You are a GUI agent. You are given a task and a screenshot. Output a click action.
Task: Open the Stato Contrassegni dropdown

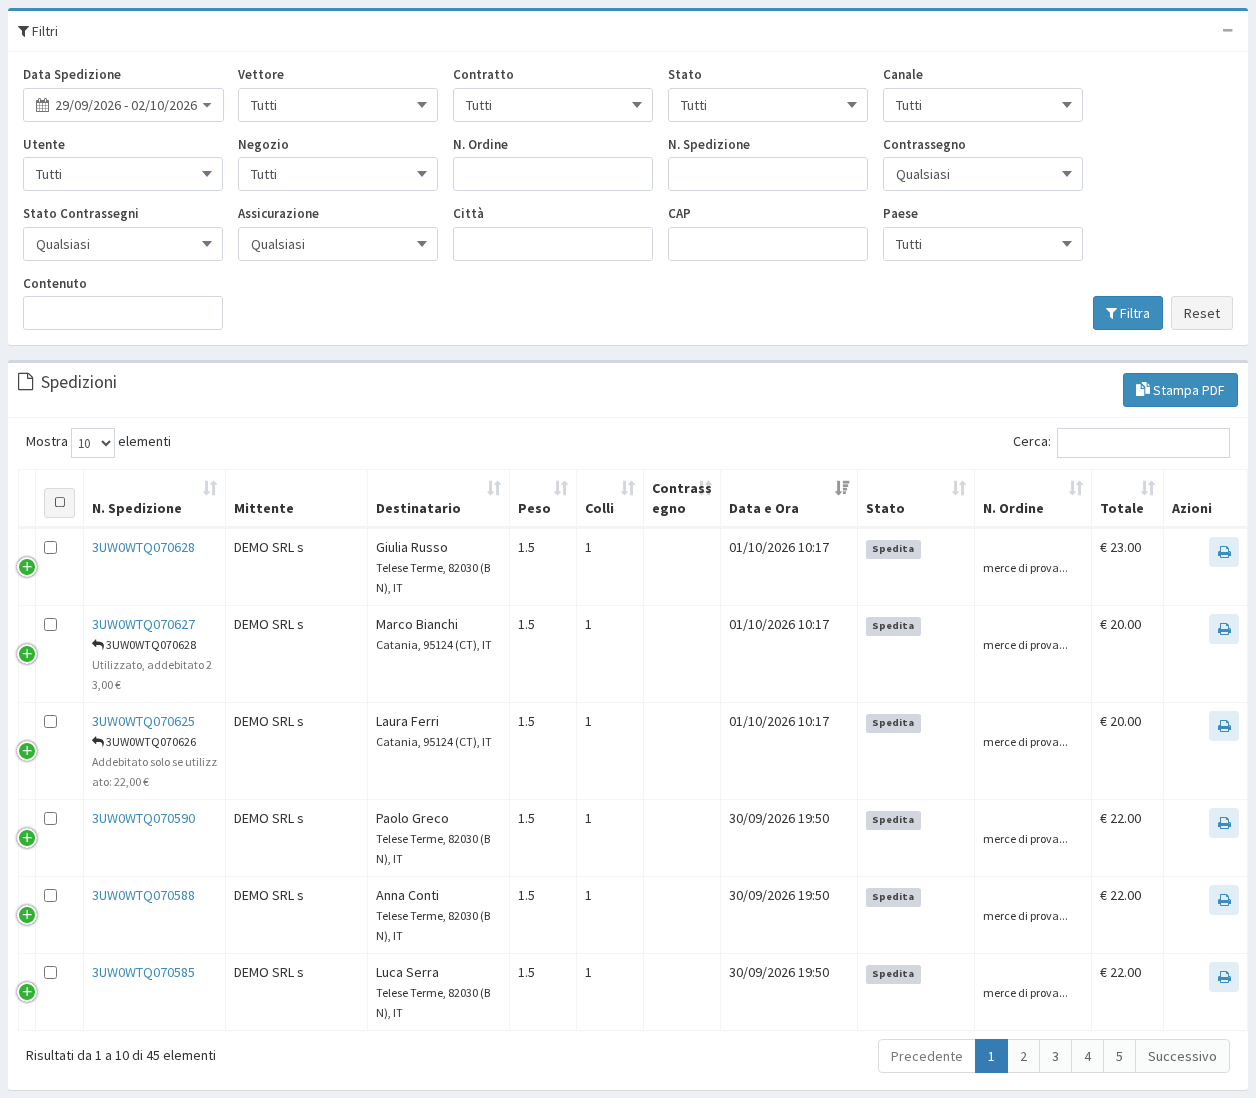click(x=123, y=244)
